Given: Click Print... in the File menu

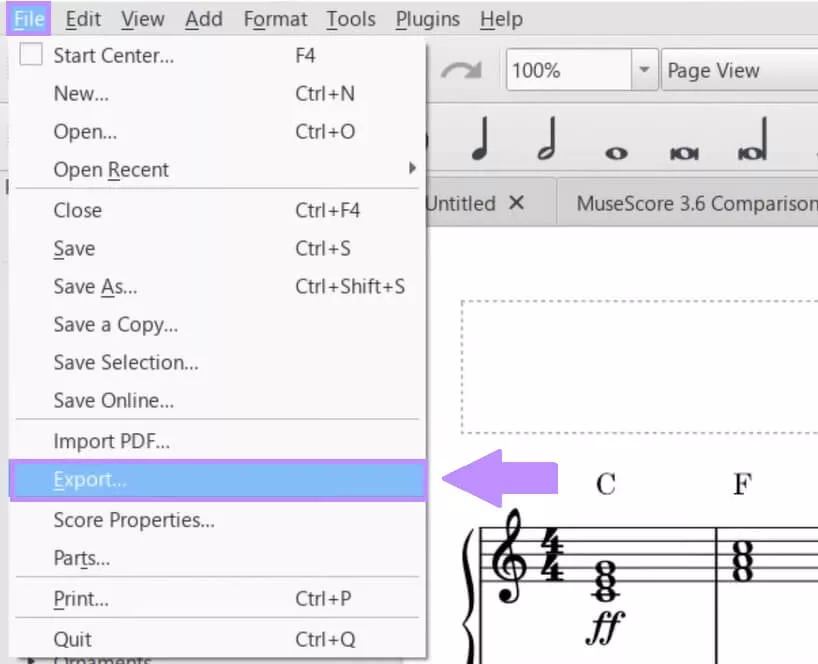Looking at the screenshot, I should pyautogui.click(x=80, y=598).
